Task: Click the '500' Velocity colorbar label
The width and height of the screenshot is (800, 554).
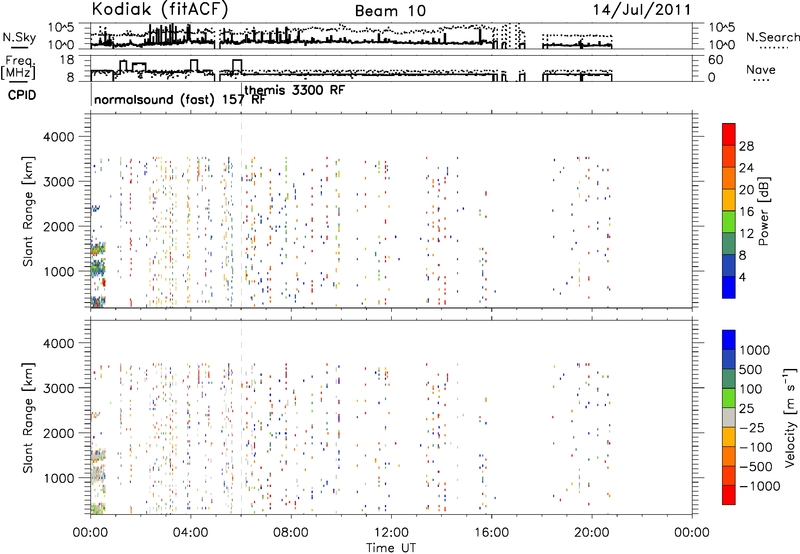Action: 751,370
